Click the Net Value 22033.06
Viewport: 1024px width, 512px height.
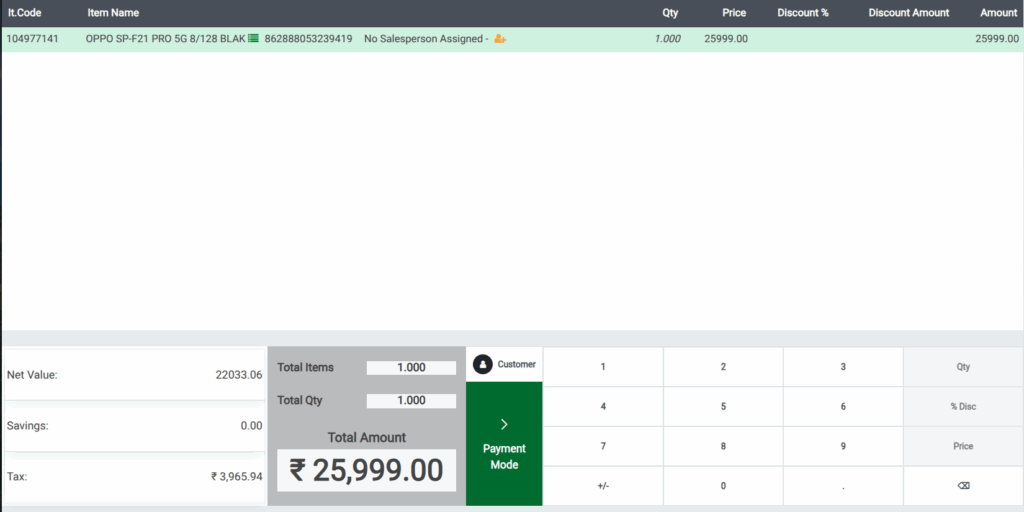click(238, 375)
